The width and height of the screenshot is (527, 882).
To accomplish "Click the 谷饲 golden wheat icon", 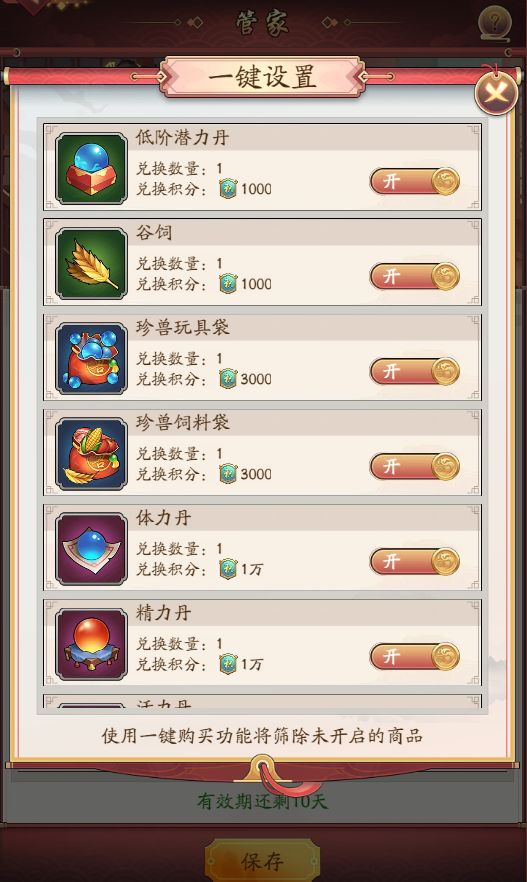I will pos(91,263).
